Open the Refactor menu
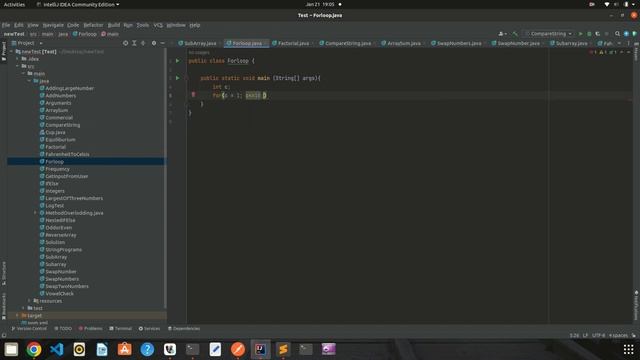640x360 pixels. (93, 25)
